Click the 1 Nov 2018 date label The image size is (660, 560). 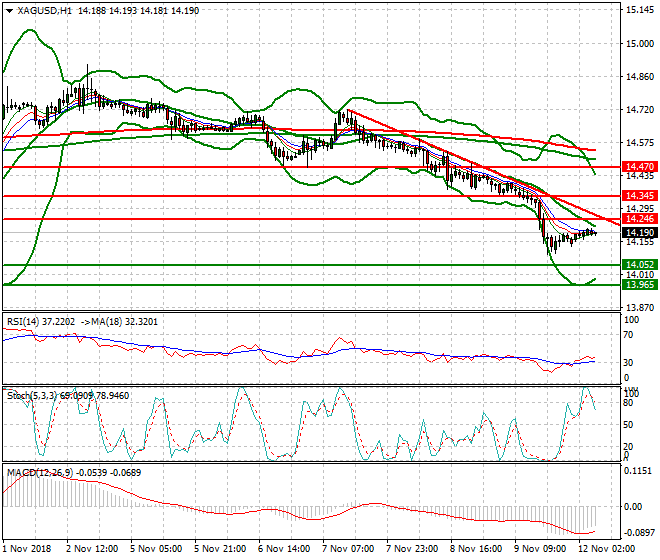click(x=28, y=549)
